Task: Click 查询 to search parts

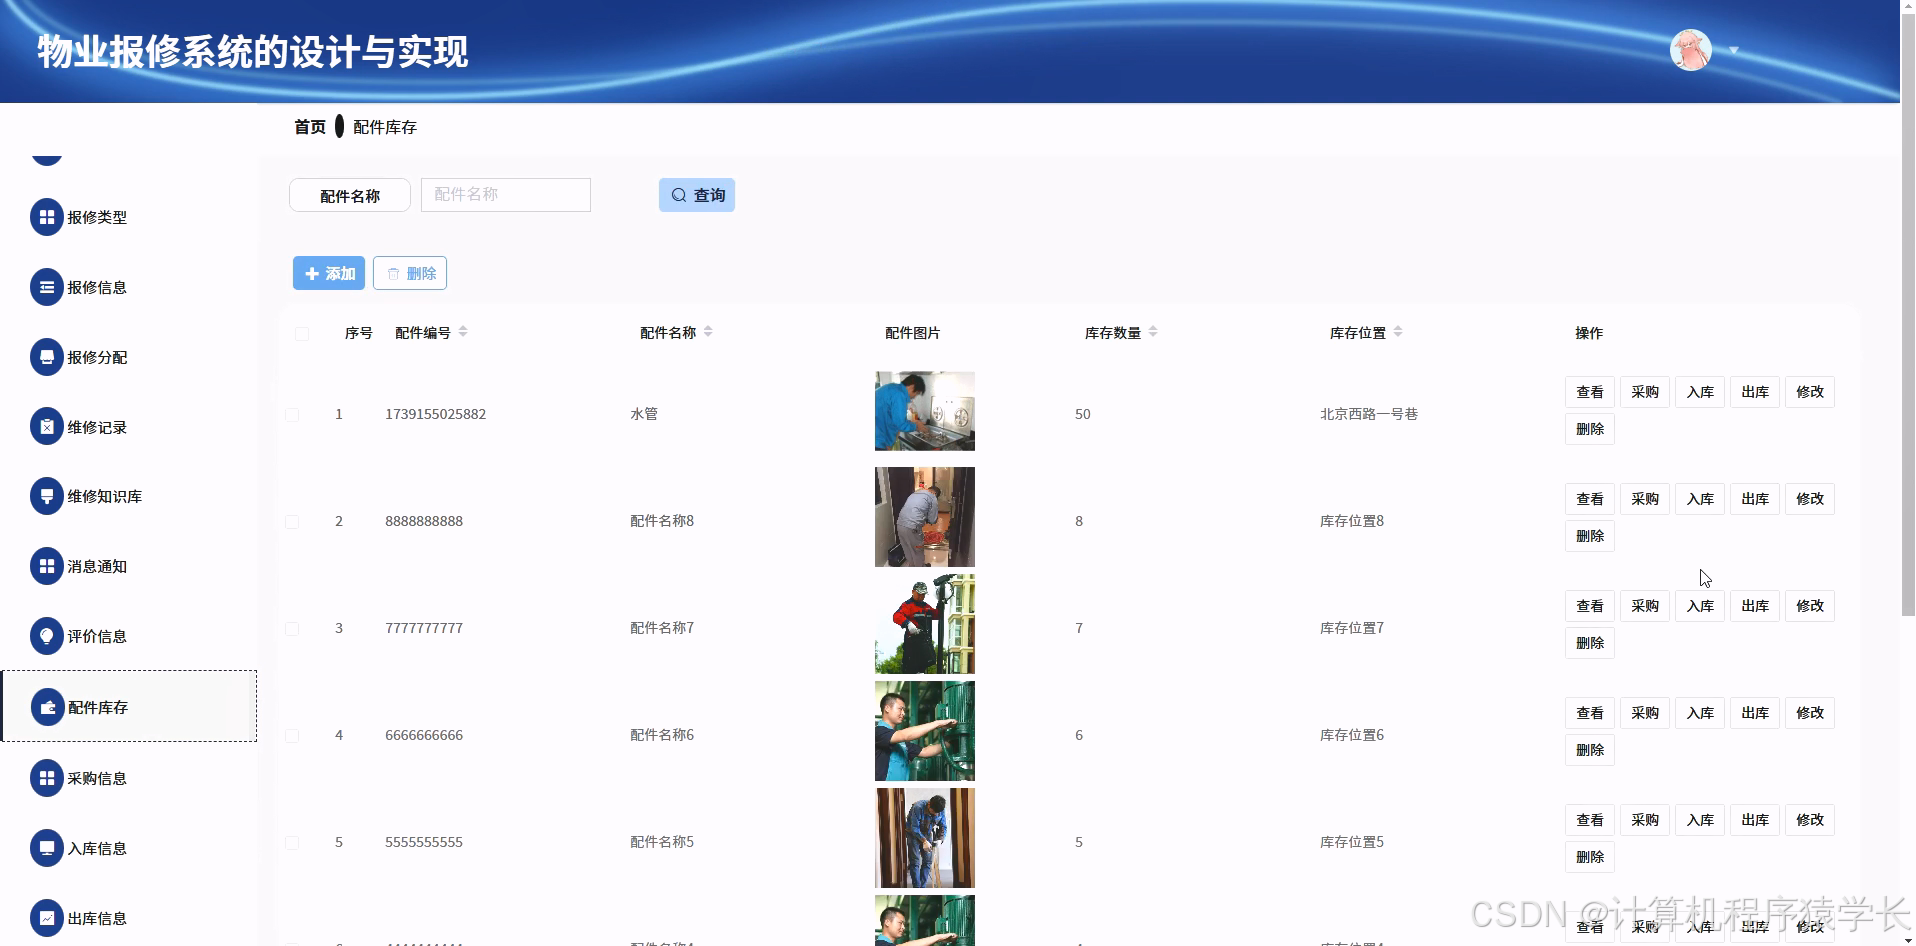Action: pyautogui.click(x=696, y=194)
